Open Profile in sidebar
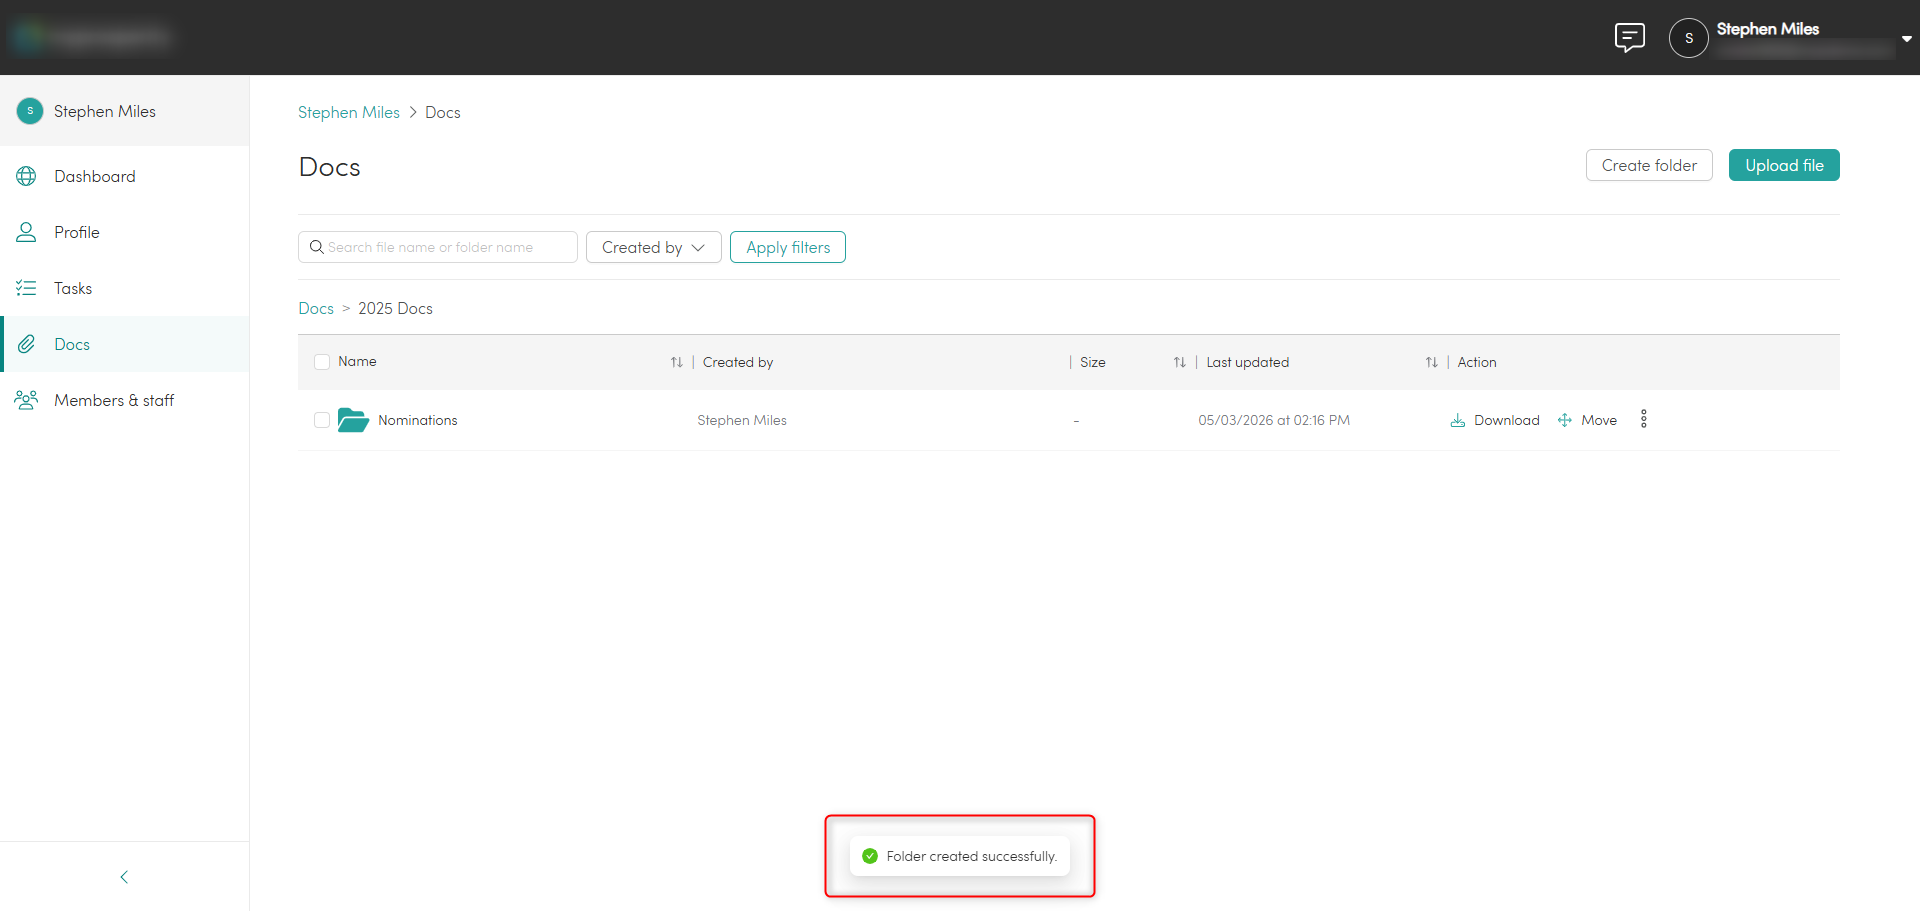The height and width of the screenshot is (911, 1920). coord(124,232)
